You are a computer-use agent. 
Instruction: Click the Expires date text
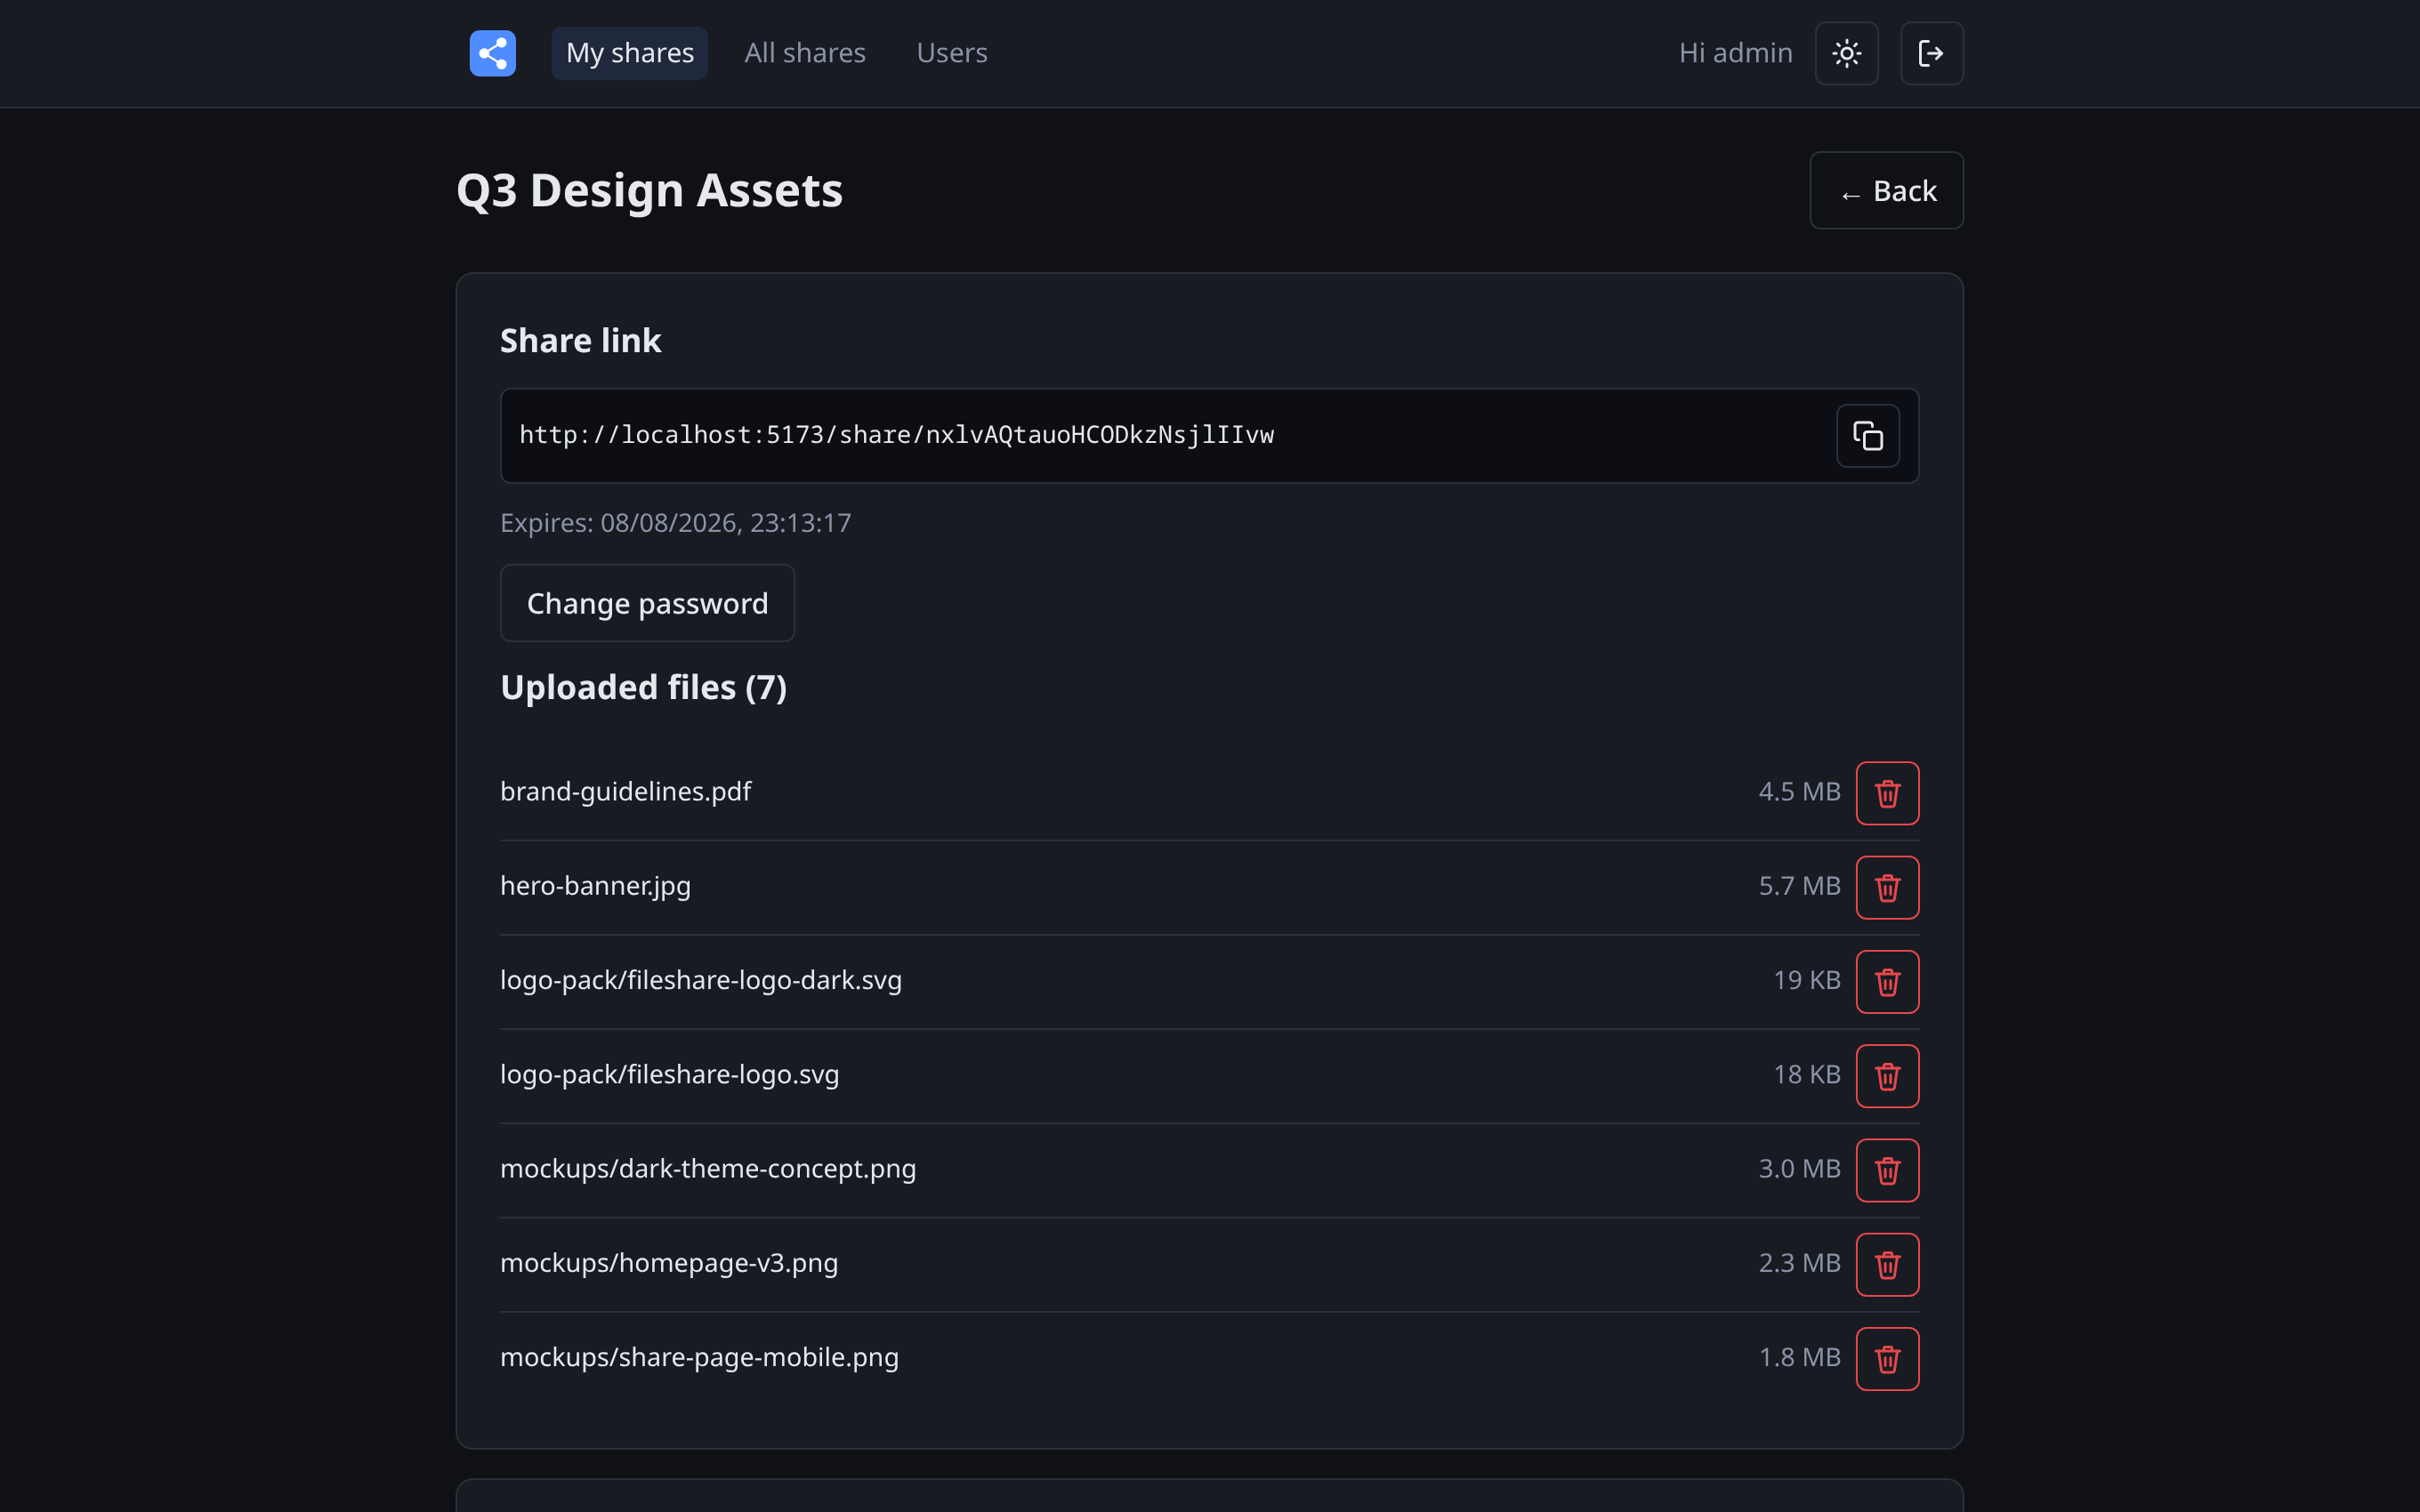click(x=676, y=523)
